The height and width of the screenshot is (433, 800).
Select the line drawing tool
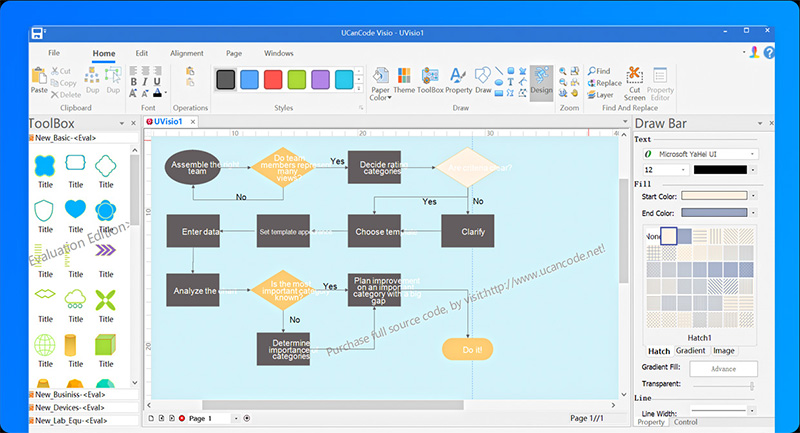click(x=498, y=71)
